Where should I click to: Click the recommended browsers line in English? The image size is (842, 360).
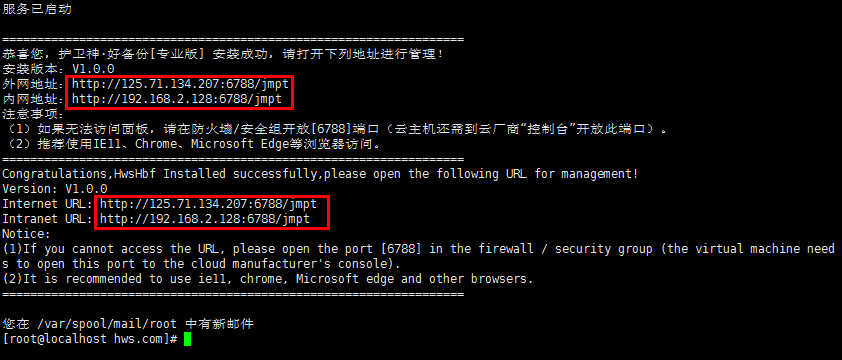point(268,279)
